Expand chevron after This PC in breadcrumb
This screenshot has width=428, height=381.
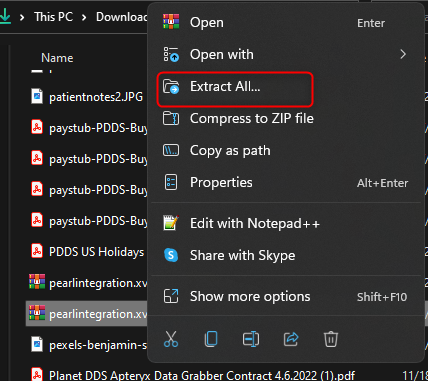coord(84,17)
